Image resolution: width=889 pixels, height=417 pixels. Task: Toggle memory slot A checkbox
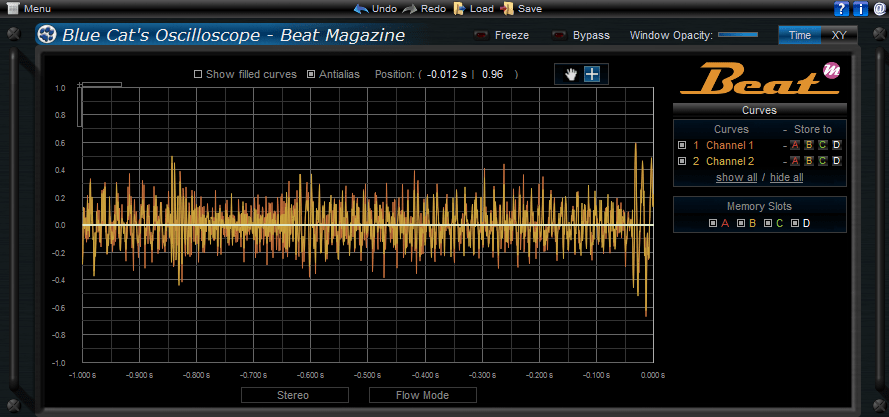tap(713, 224)
